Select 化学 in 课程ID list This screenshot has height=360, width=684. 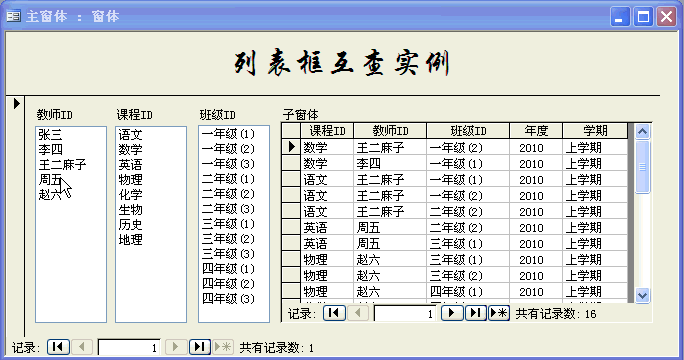click(x=130, y=194)
